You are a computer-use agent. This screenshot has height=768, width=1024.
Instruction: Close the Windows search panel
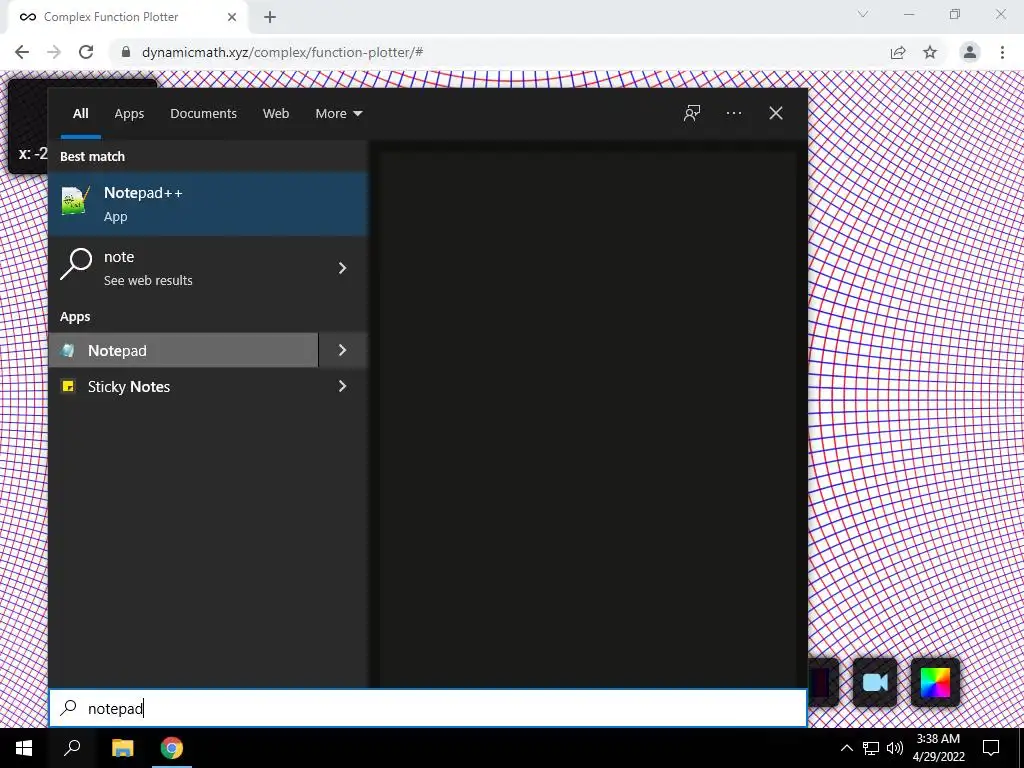[776, 114]
